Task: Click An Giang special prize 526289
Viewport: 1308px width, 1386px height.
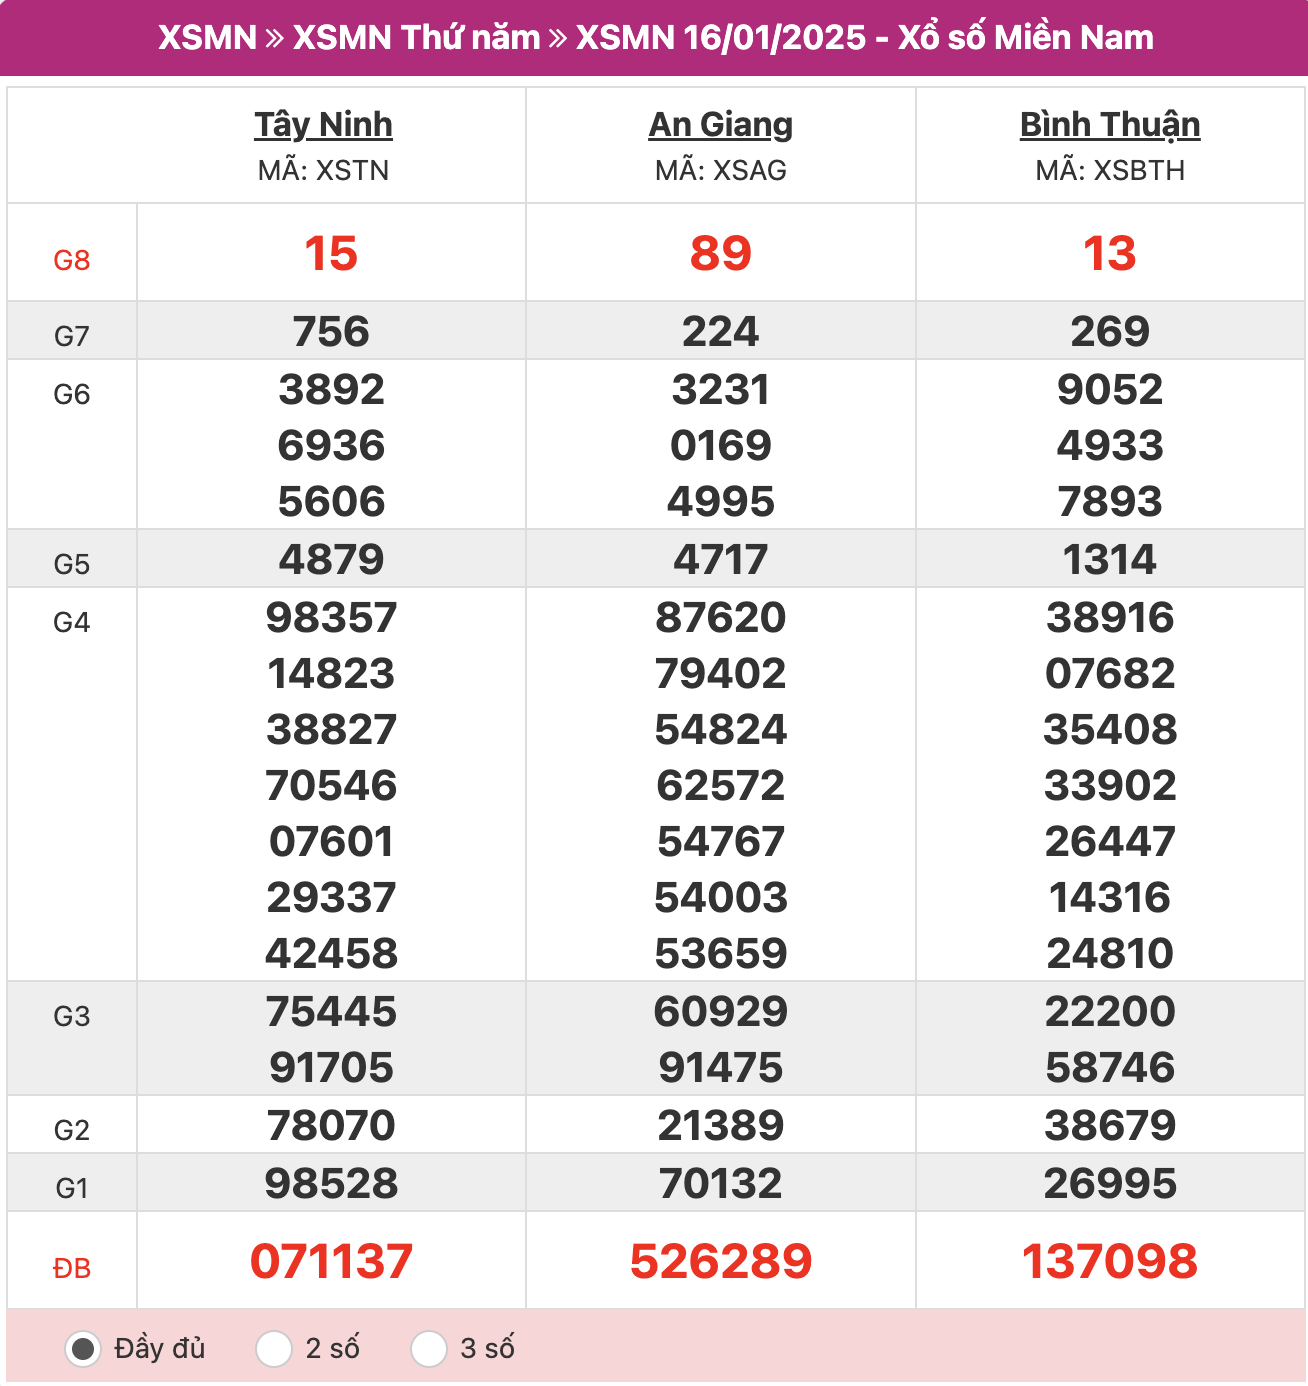Action: 721,1261
